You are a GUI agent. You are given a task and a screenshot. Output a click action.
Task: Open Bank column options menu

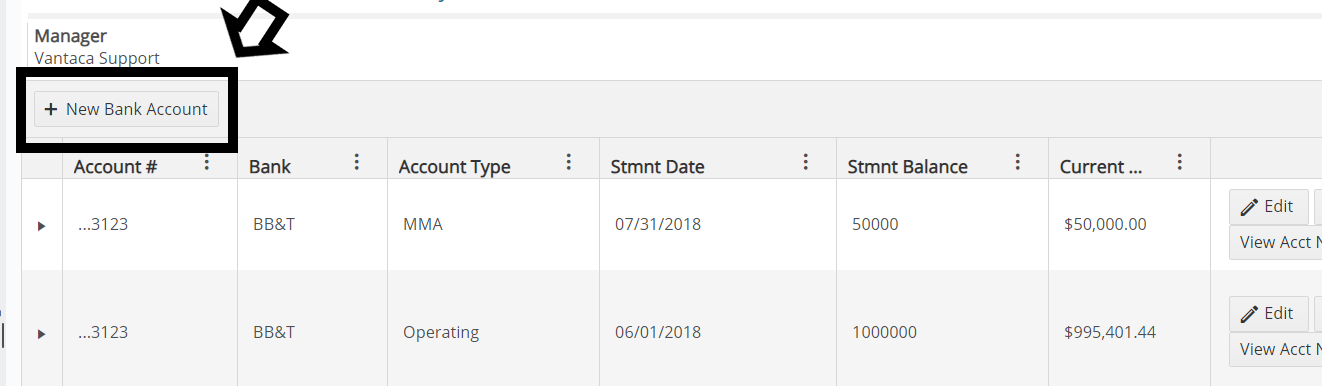[357, 162]
